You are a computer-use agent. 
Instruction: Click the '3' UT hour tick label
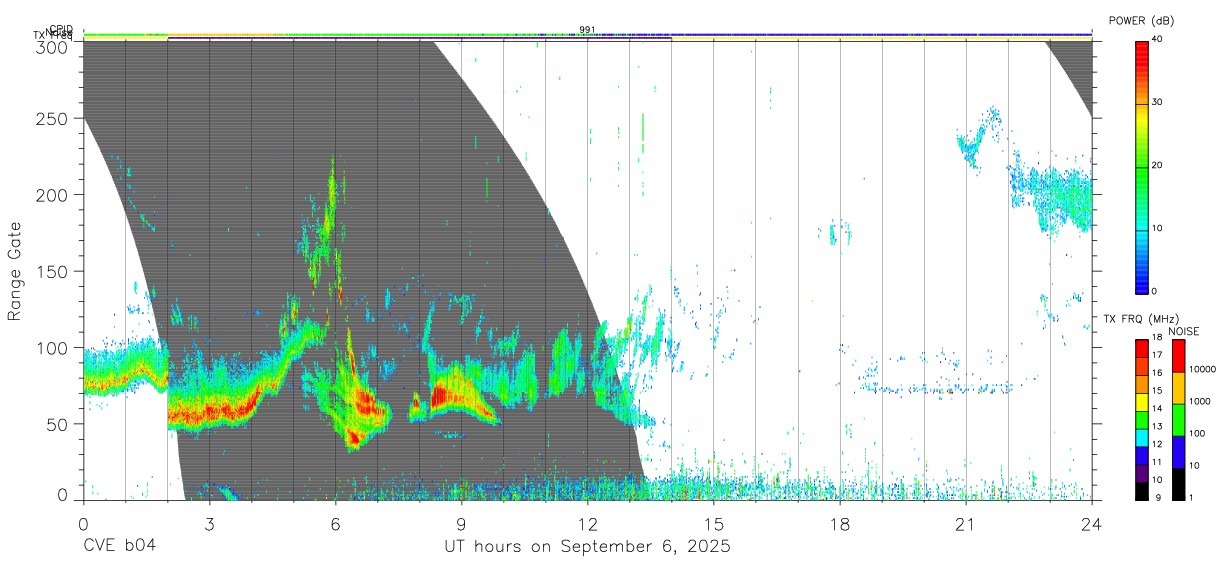pyautogui.click(x=209, y=524)
